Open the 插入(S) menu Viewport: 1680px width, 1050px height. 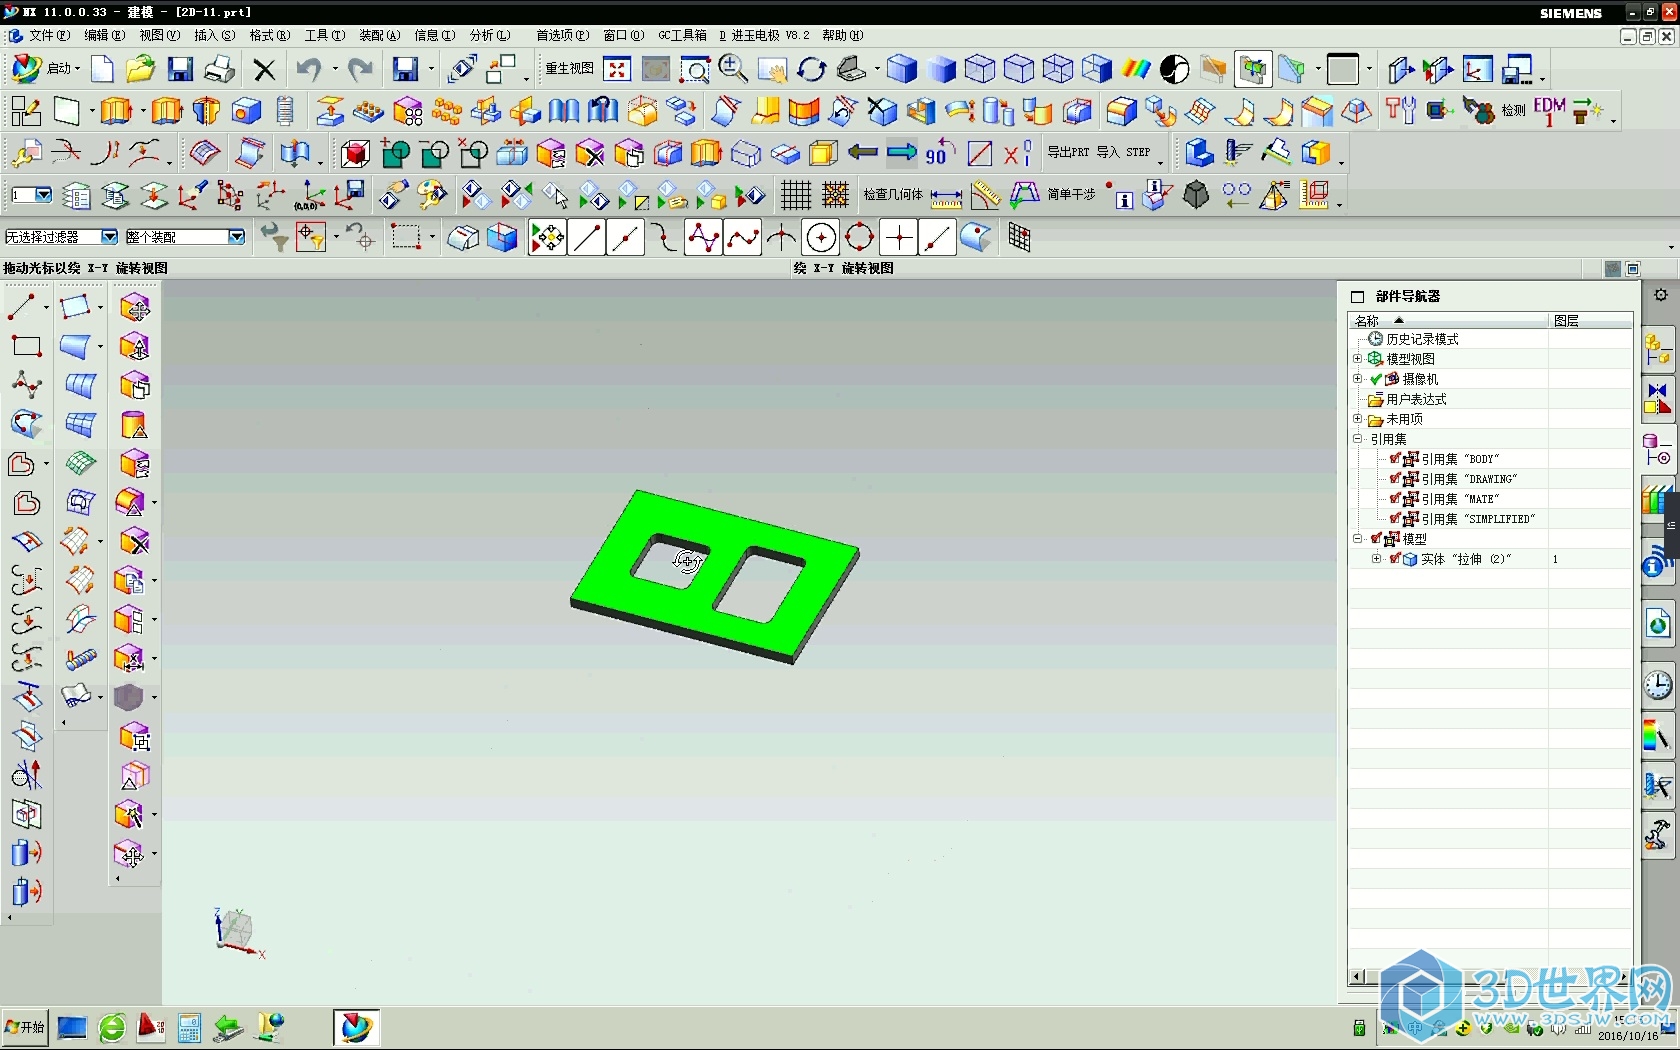point(214,35)
